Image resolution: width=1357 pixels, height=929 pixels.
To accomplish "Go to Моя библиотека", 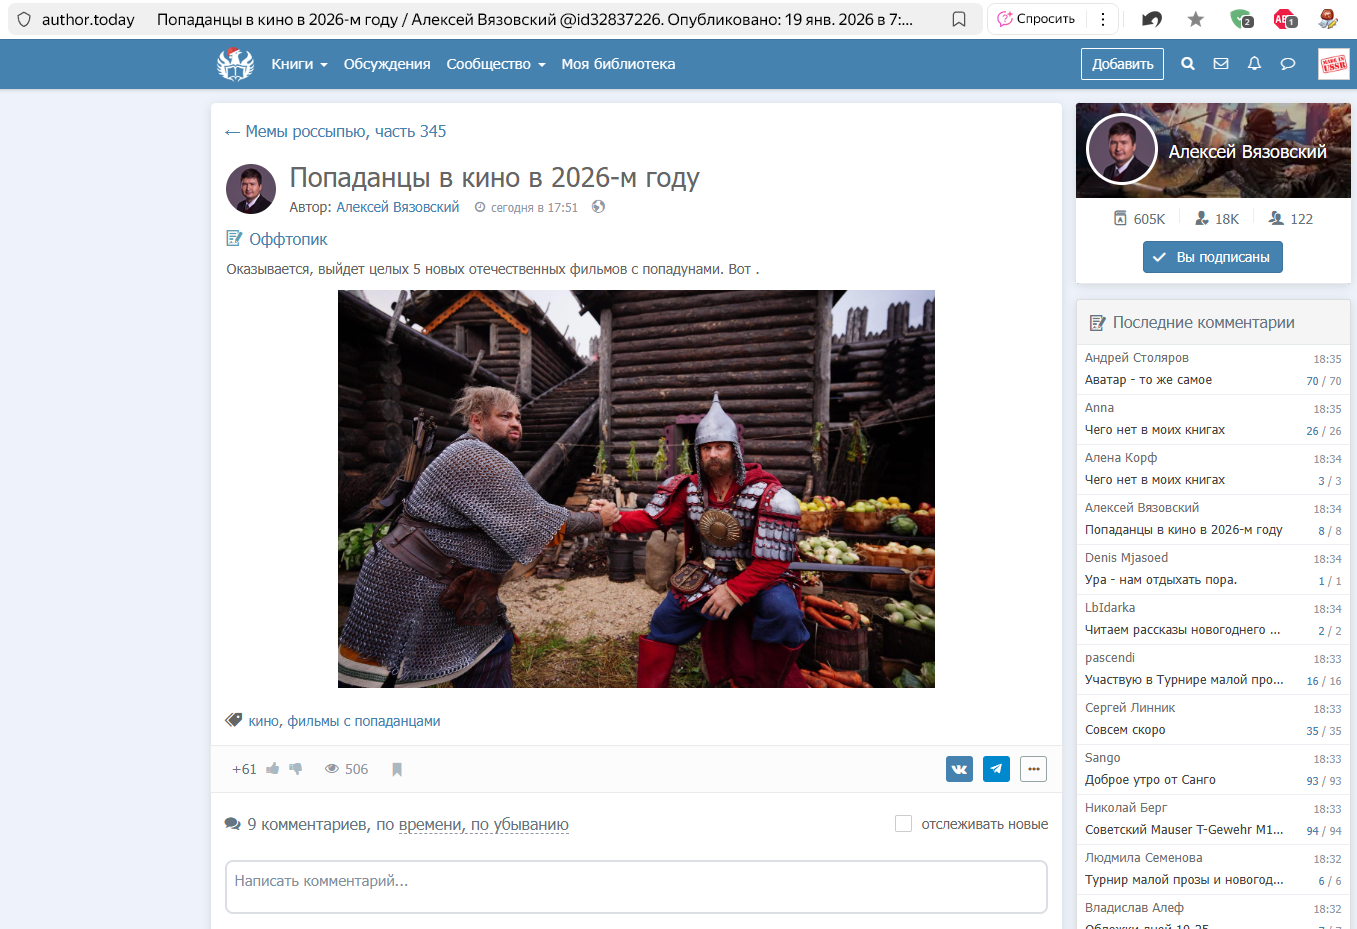I will 618,64.
